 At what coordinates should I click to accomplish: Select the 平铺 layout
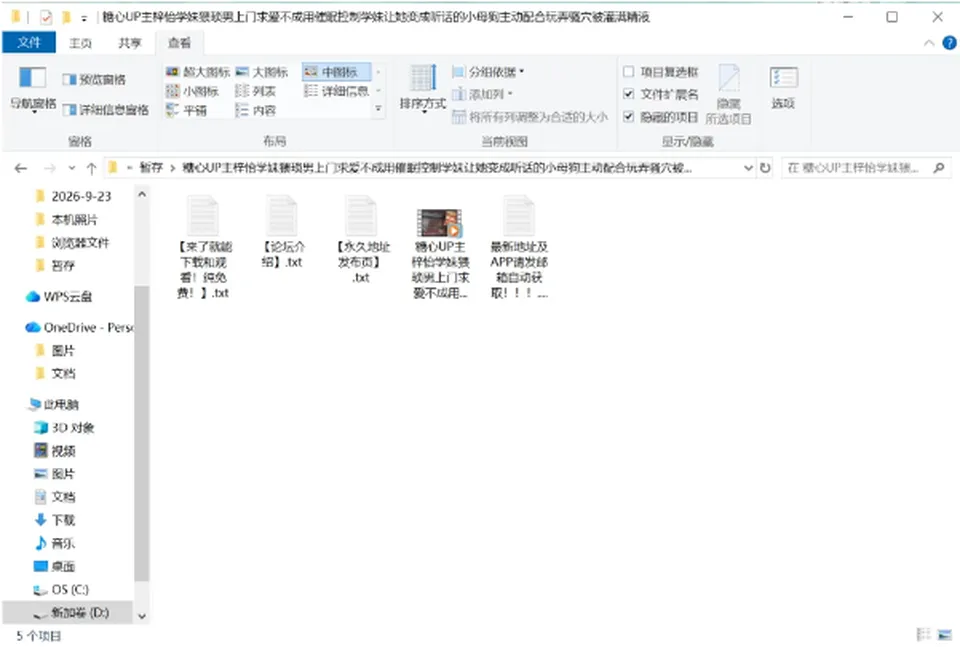tap(187, 110)
